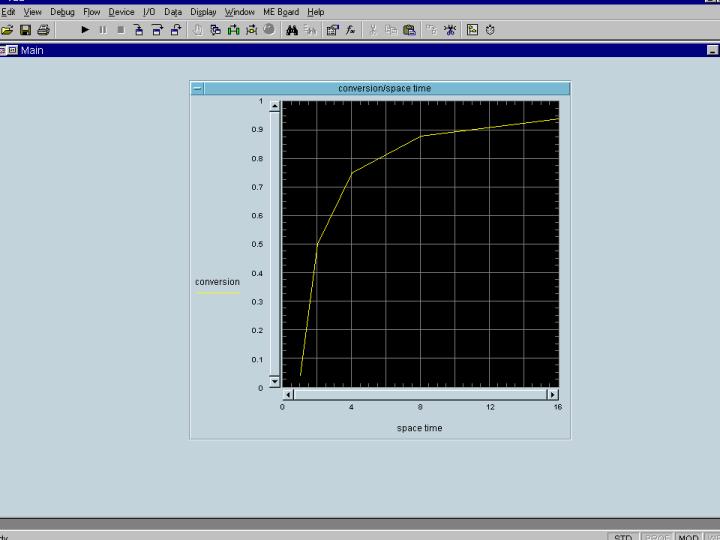Click the Find binoculars icon
Viewport: 720px width, 540px height.
click(x=292, y=30)
